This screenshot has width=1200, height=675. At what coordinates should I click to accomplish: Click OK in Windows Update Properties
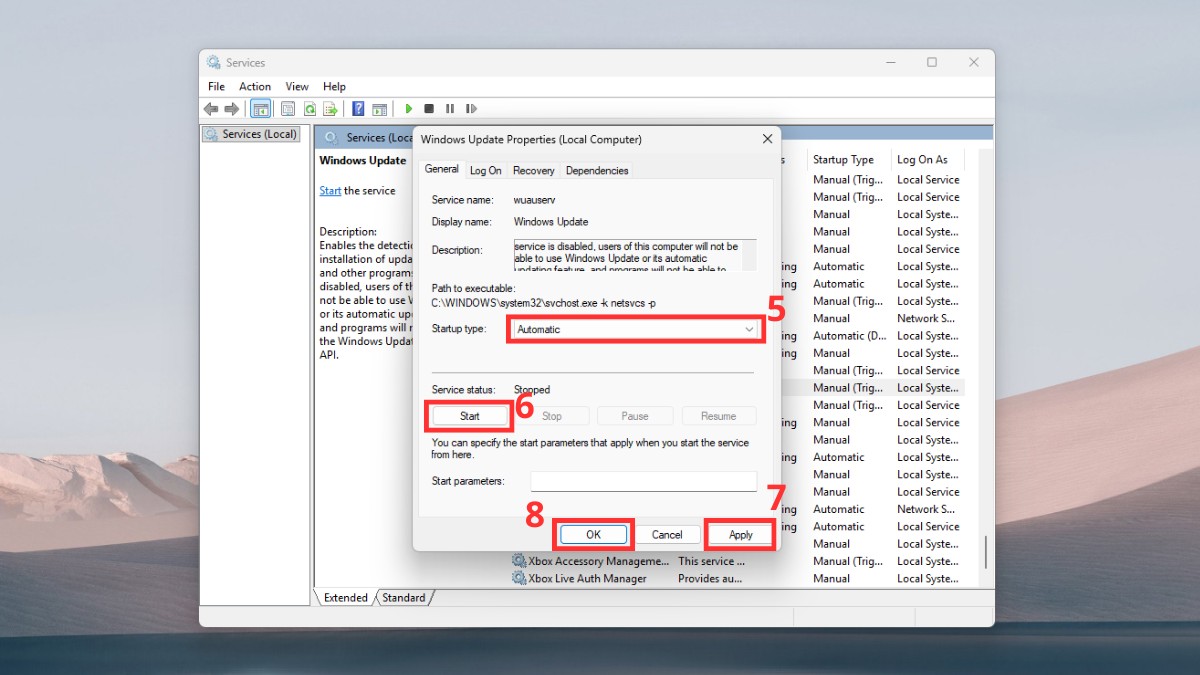[593, 535]
